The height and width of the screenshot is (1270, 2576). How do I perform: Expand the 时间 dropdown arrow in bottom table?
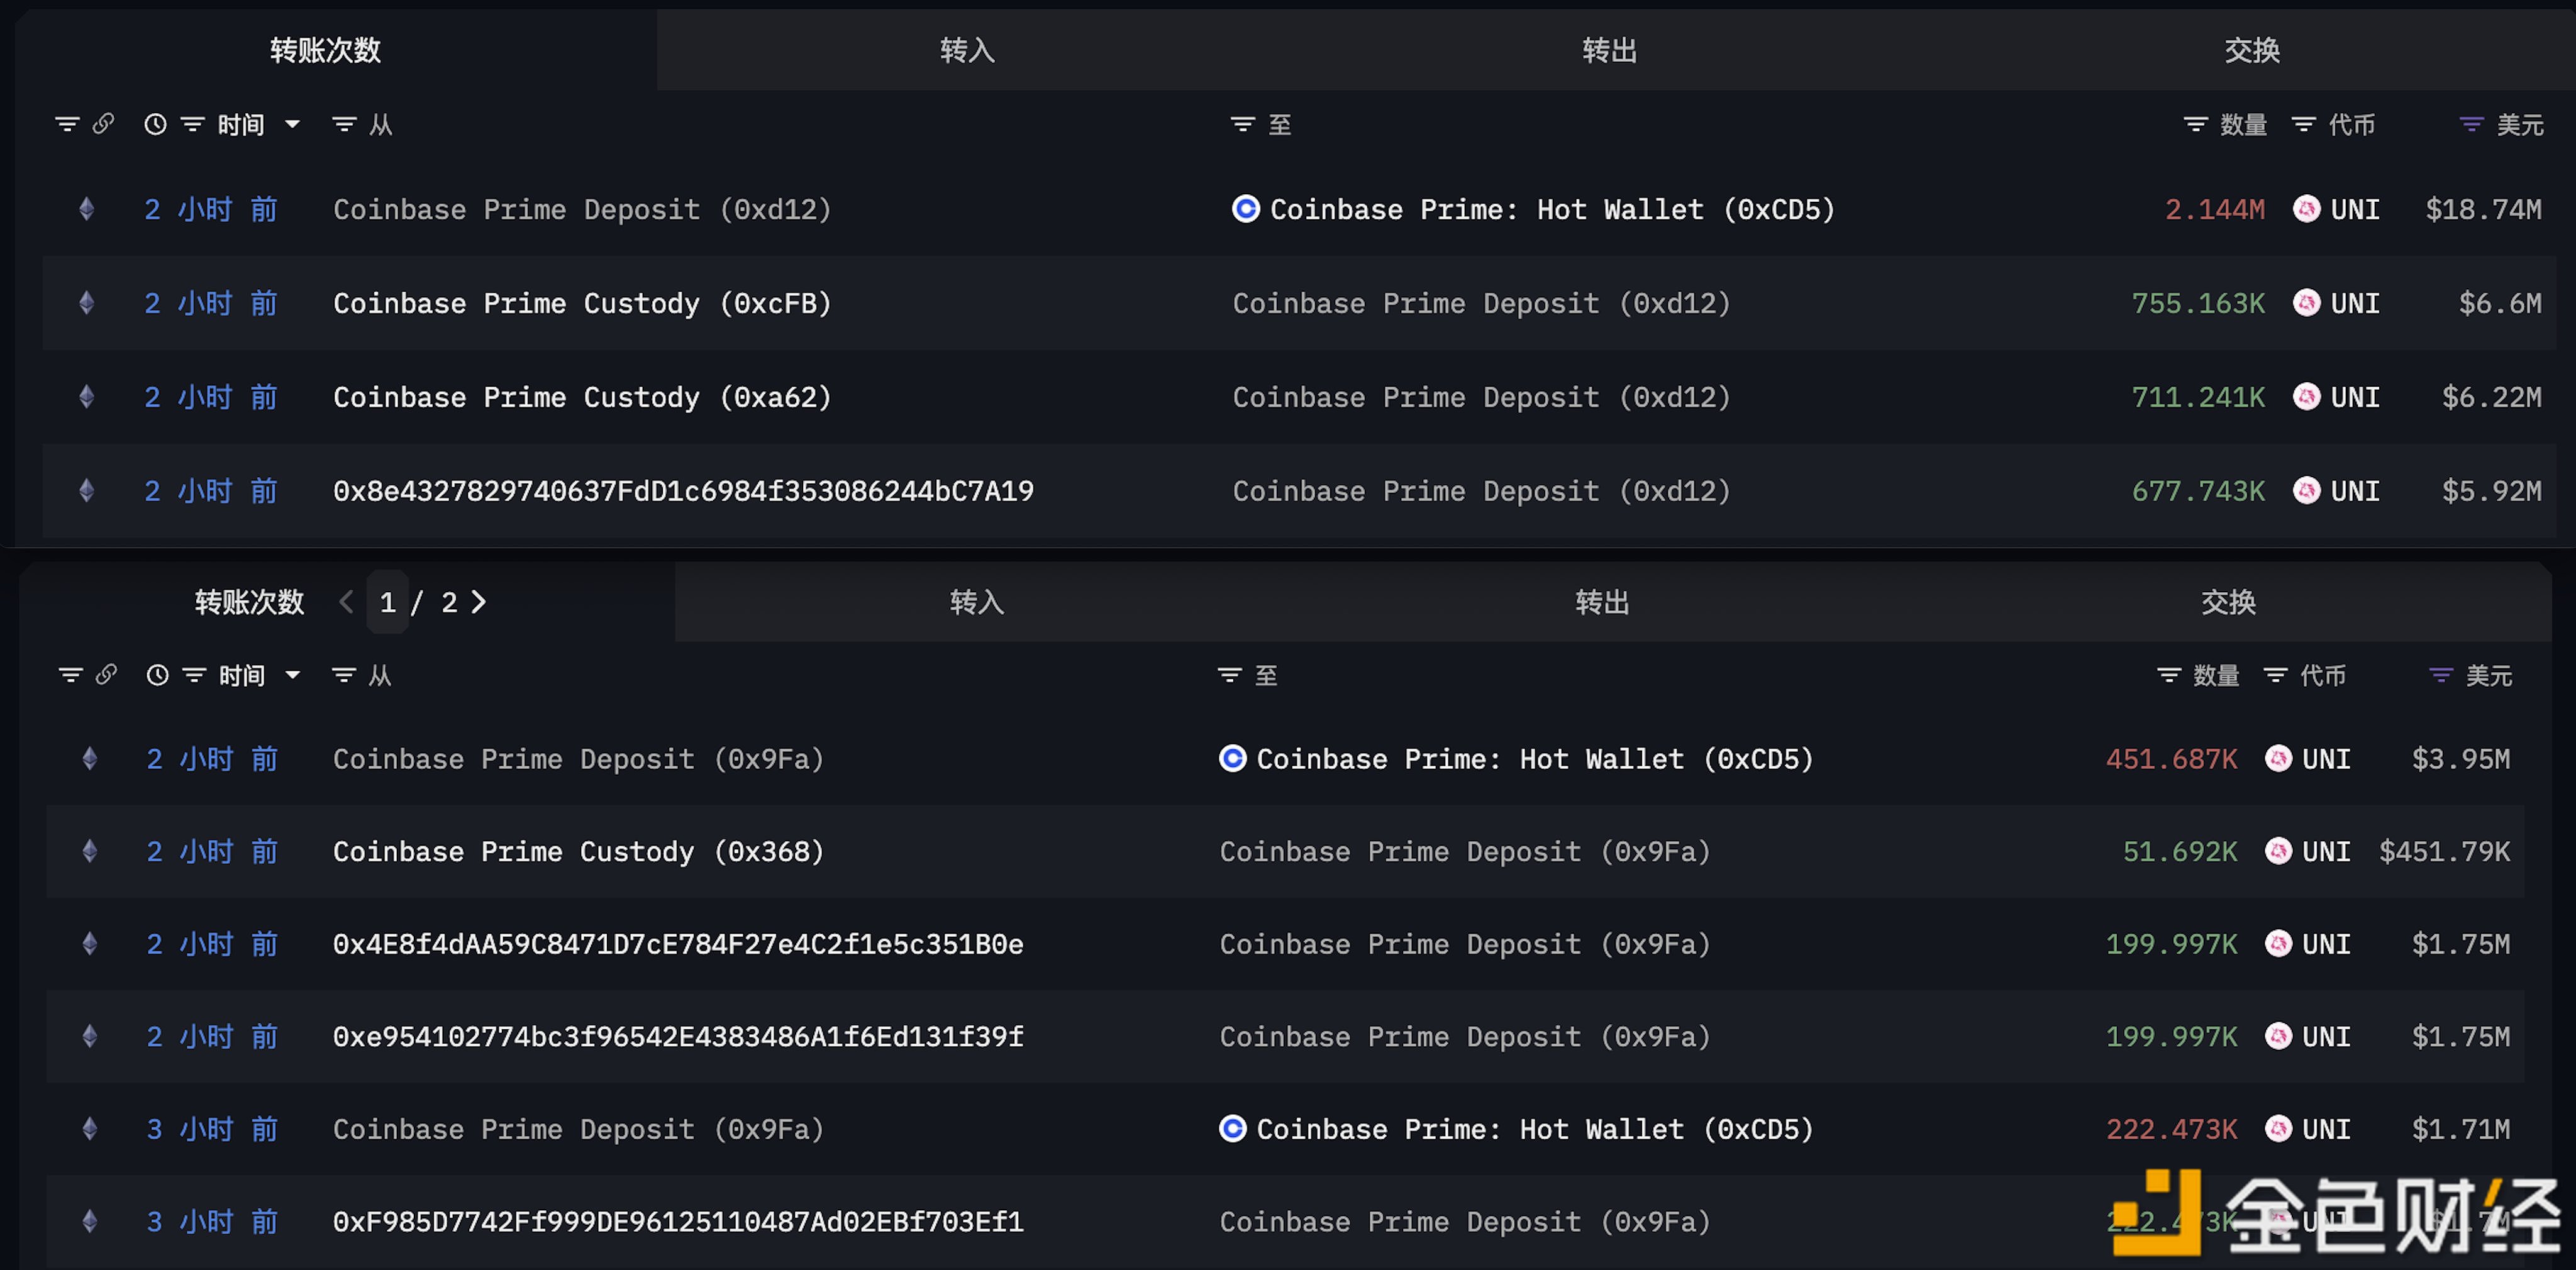click(x=292, y=675)
